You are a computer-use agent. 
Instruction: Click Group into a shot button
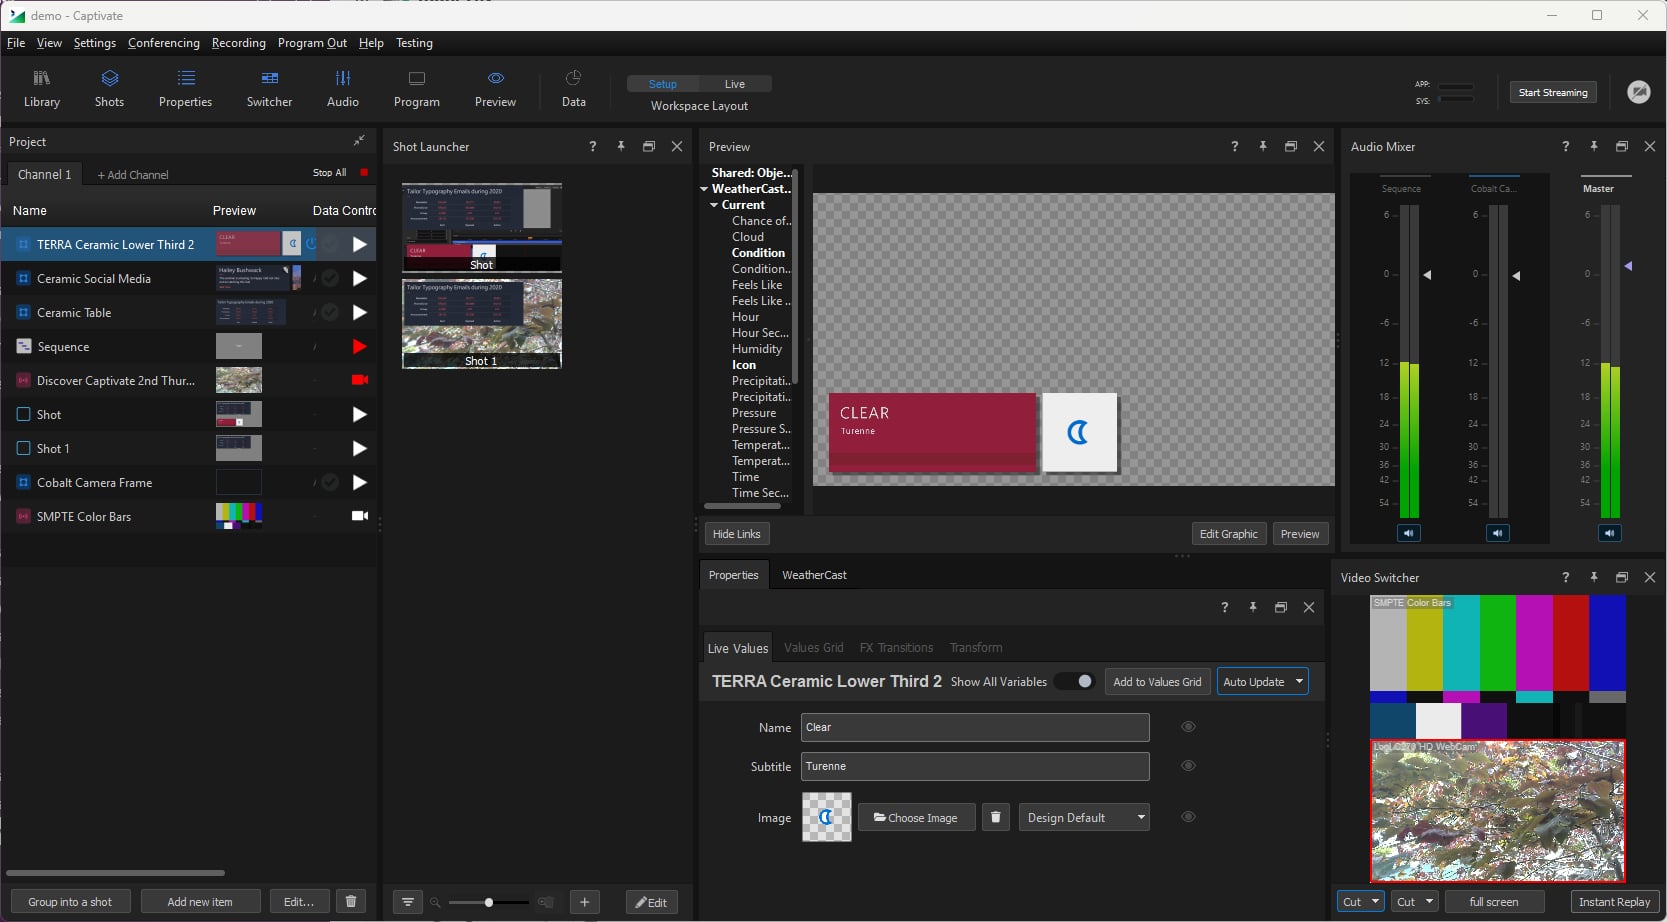(x=70, y=901)
